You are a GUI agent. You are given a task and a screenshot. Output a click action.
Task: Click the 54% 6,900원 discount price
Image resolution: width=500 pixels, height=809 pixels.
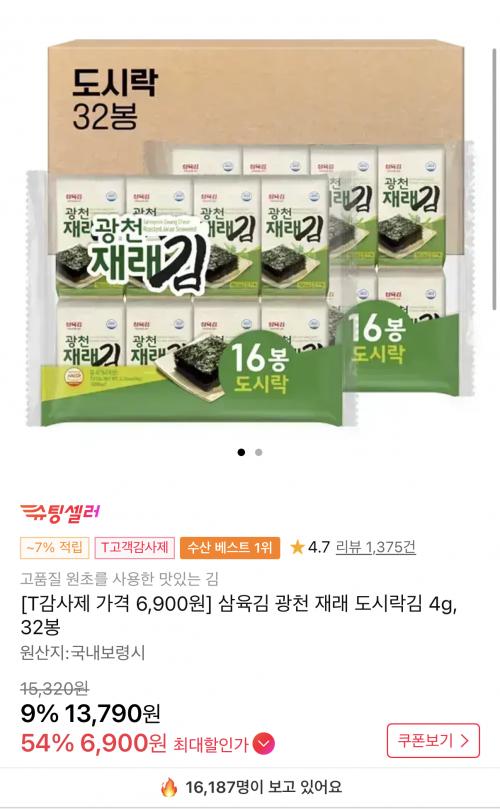(x=93, y=743)
